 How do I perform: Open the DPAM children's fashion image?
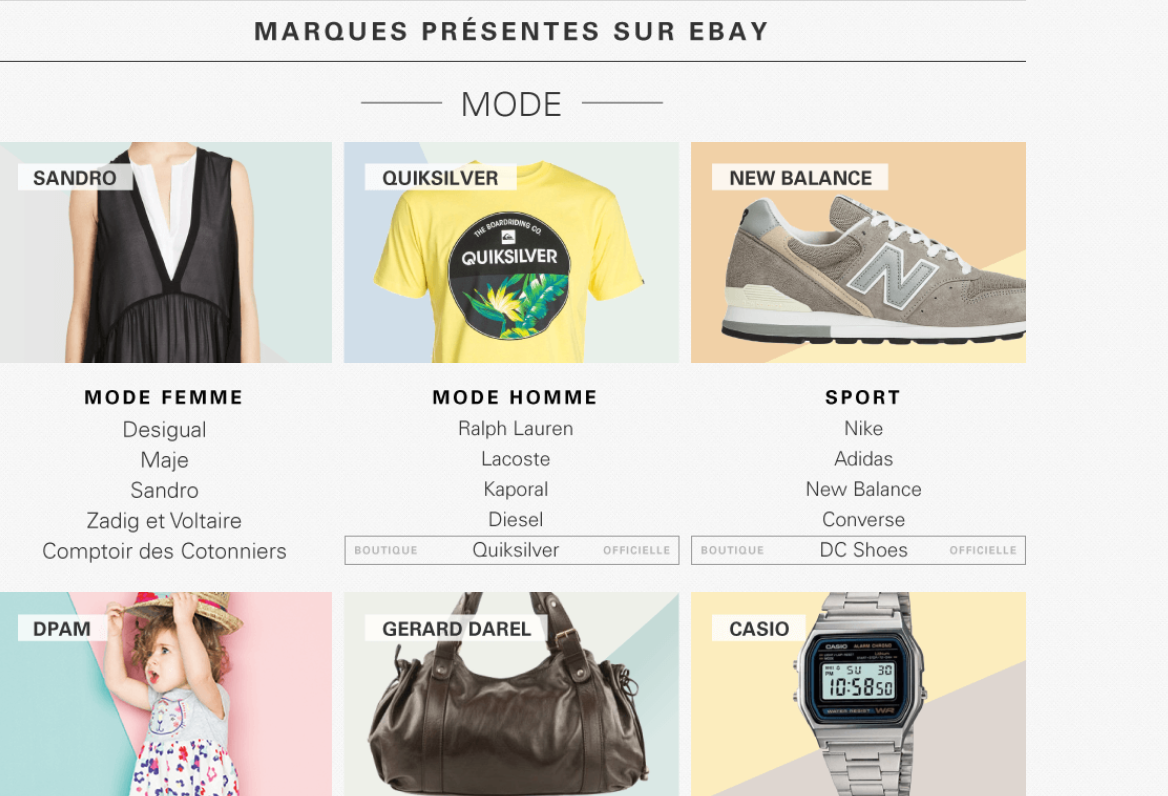pyautogui.click(x=165, y=694)
